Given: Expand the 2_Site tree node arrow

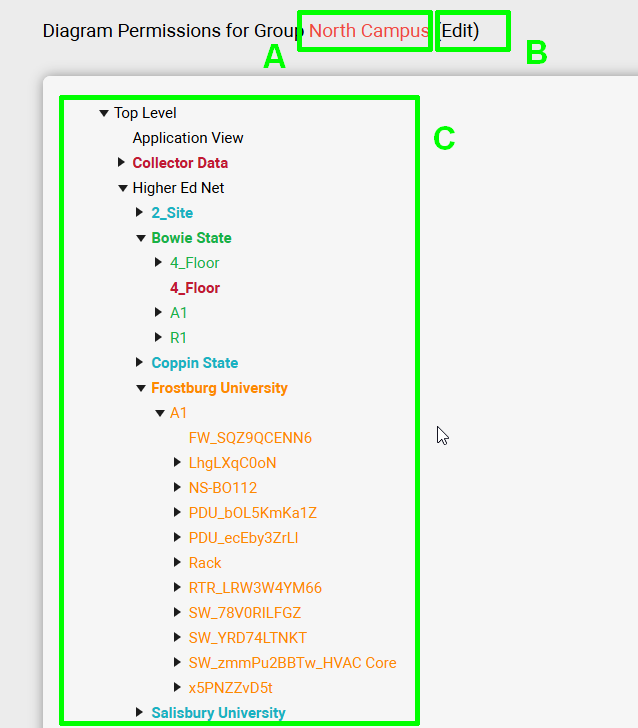Looking at the screenshot, I should [140, 213].
